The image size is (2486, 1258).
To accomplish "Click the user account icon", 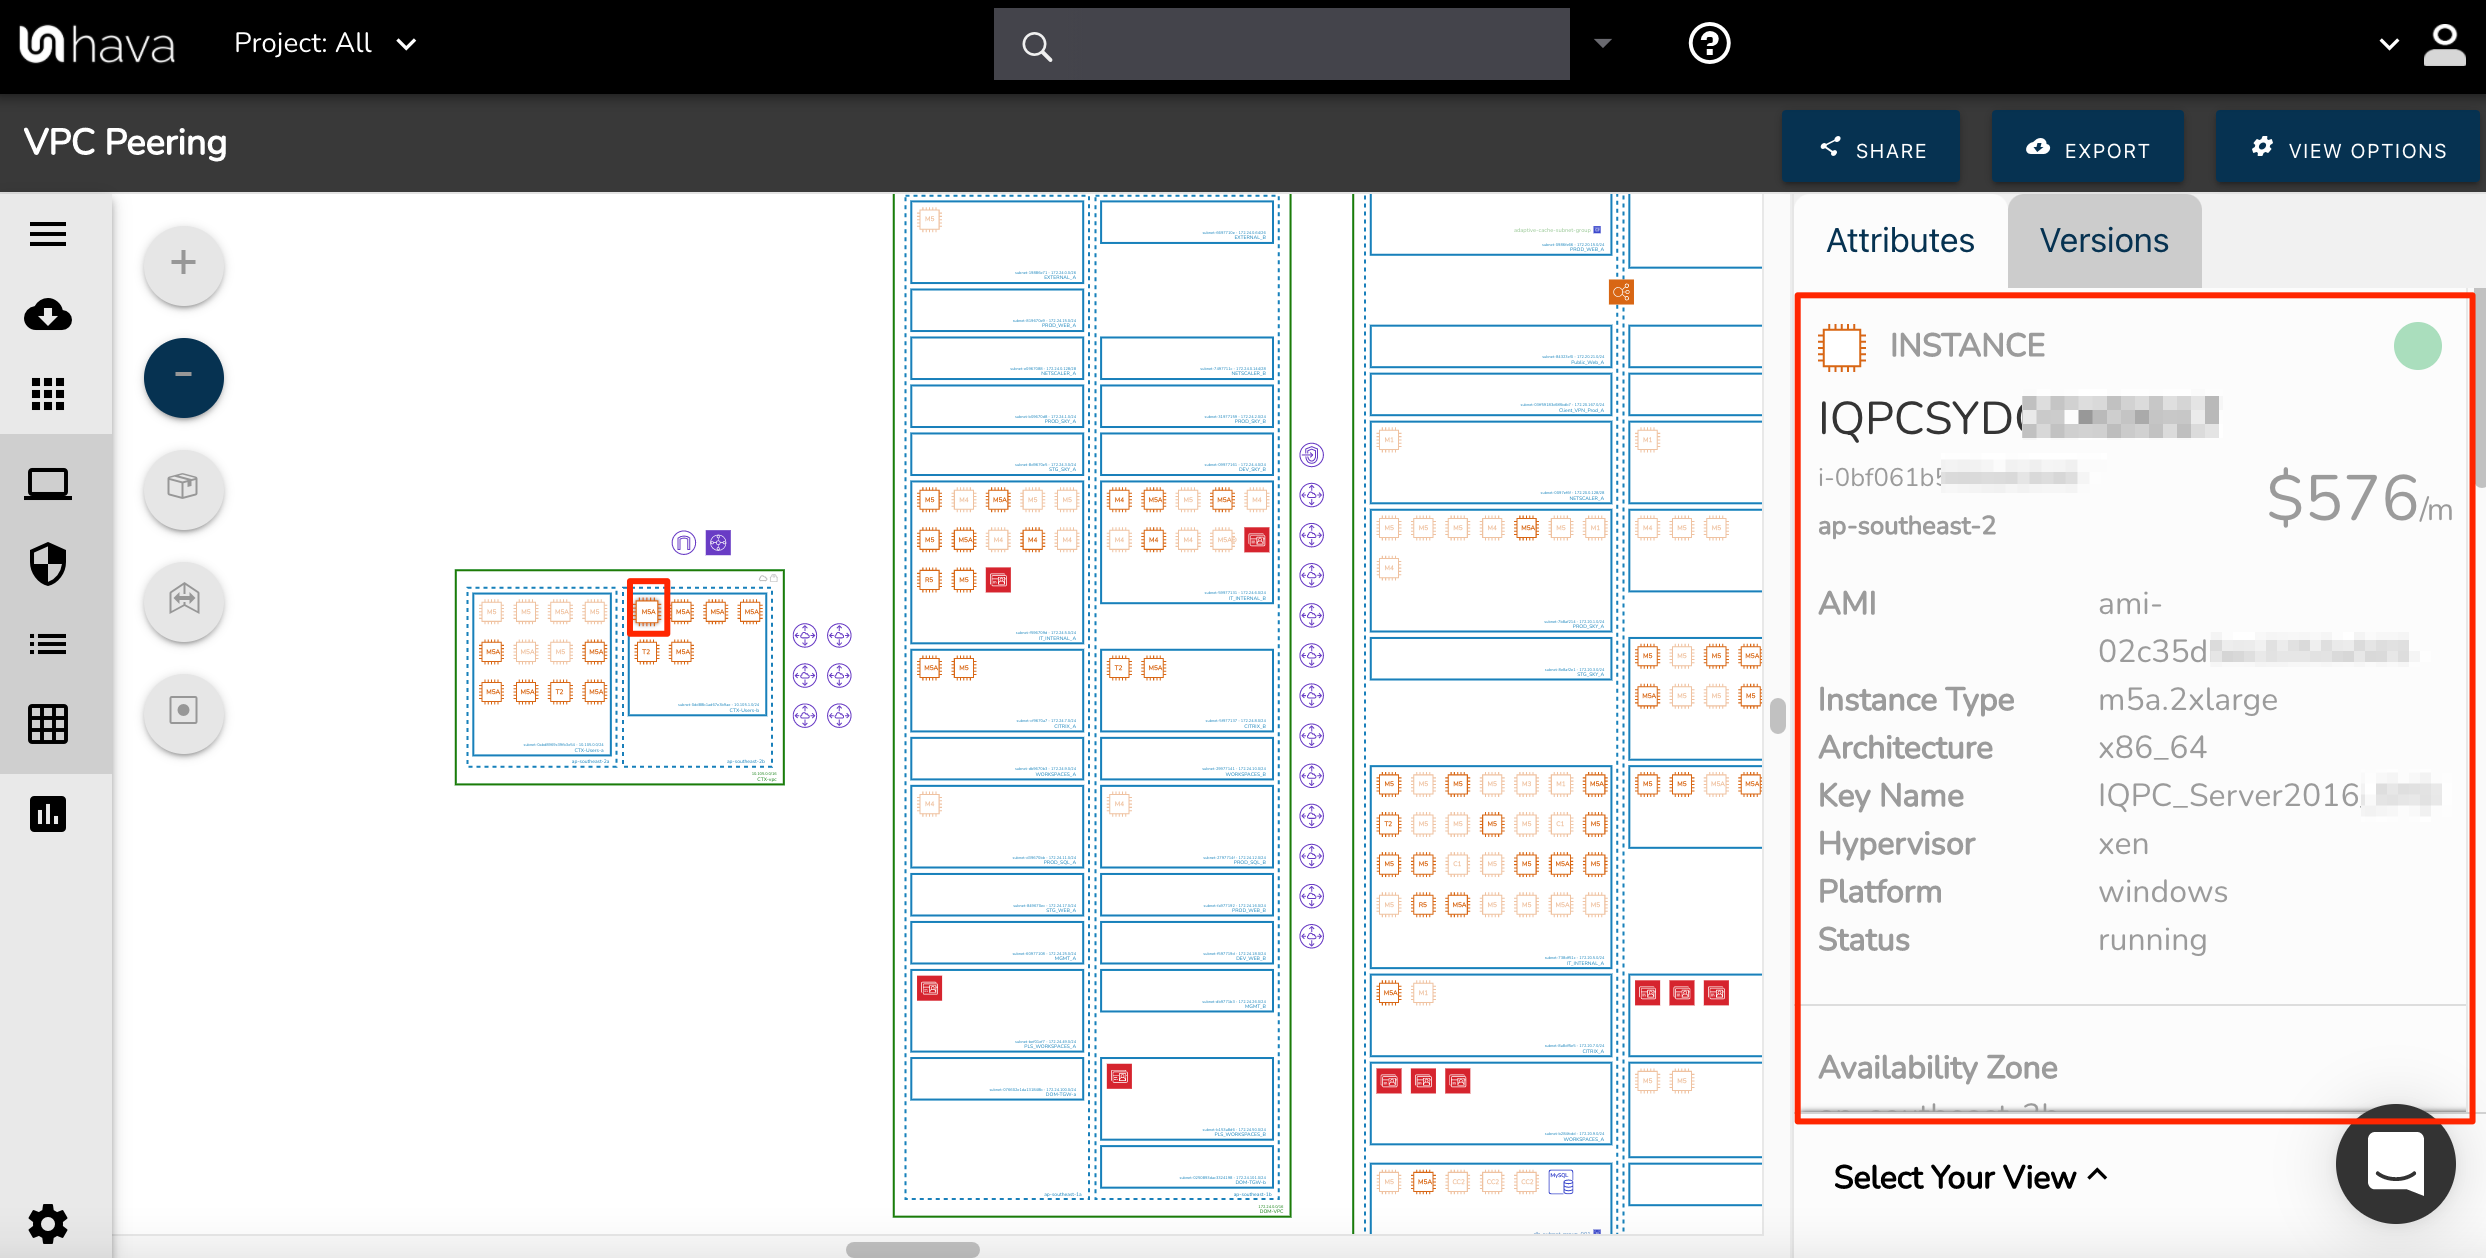I will pos(2446,43).
